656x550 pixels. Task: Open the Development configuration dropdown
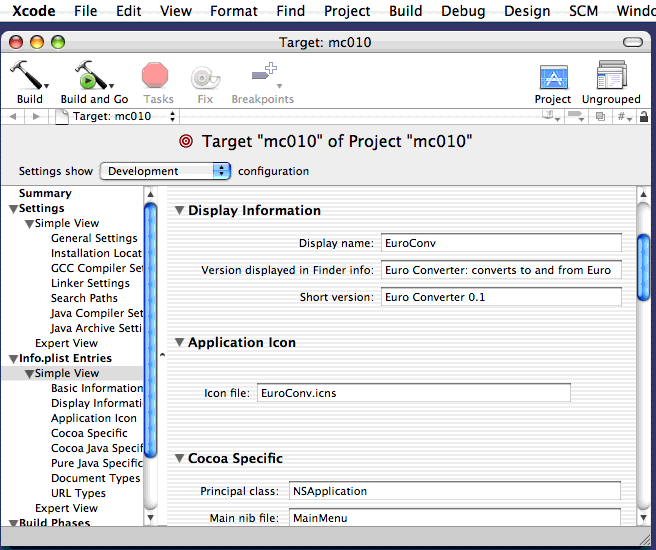pos(166,171)
